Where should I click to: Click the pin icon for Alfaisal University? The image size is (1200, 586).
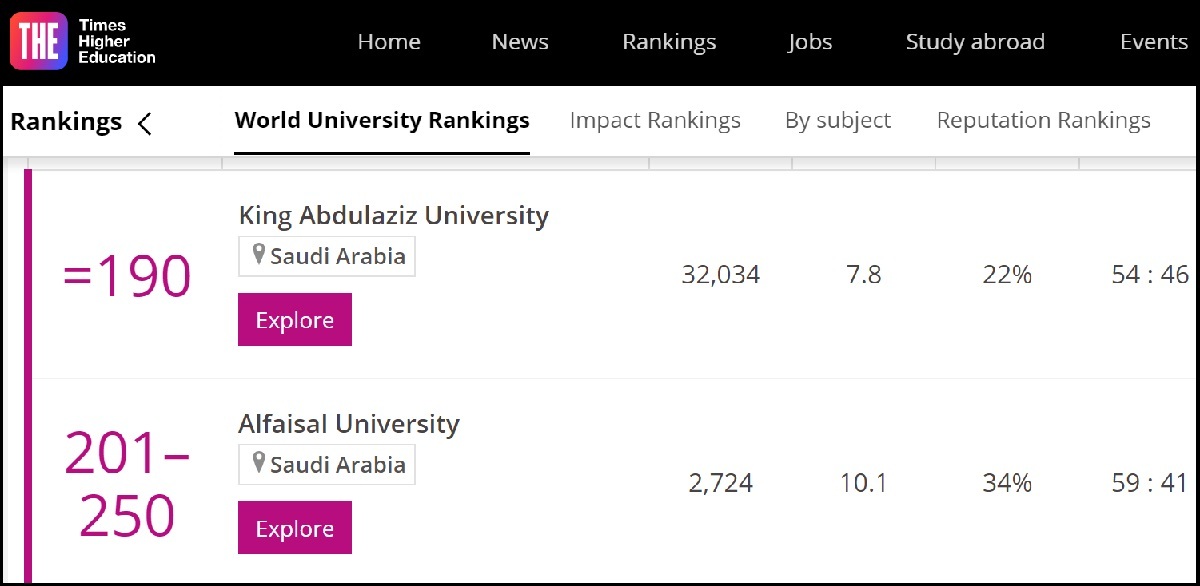tap(259, 463)
